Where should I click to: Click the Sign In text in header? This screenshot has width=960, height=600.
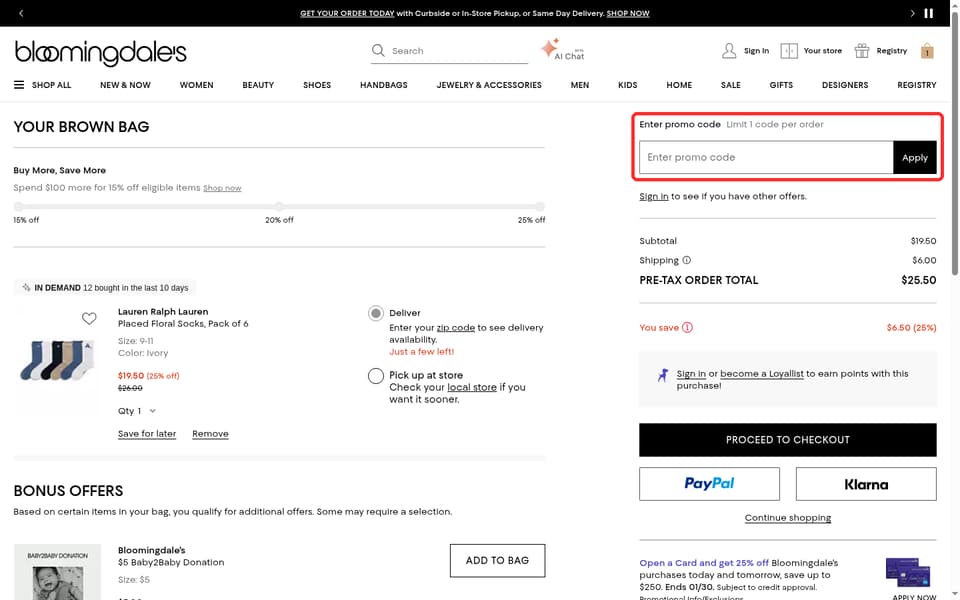756,51
